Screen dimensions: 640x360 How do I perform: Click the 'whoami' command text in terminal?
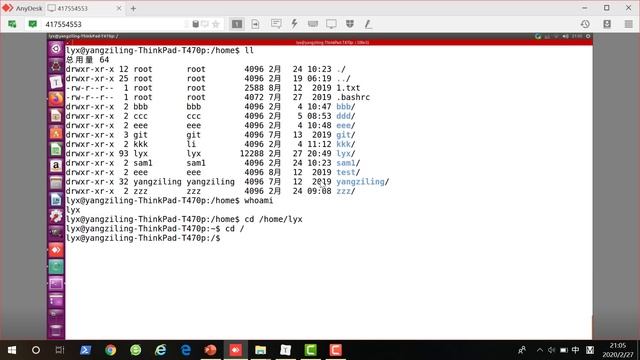pos(258,200)
